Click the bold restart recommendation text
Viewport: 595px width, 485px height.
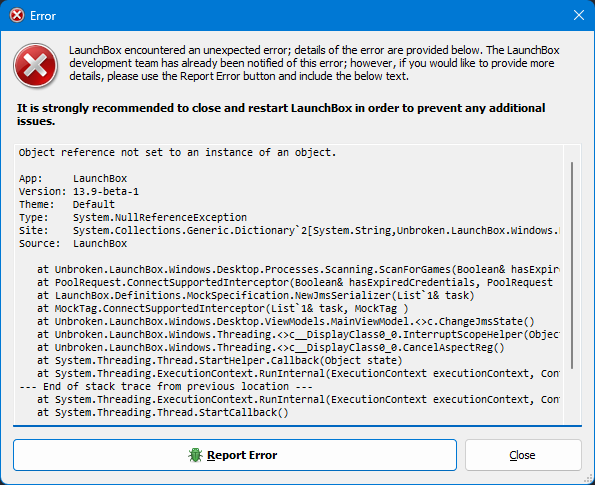(281, 114)
